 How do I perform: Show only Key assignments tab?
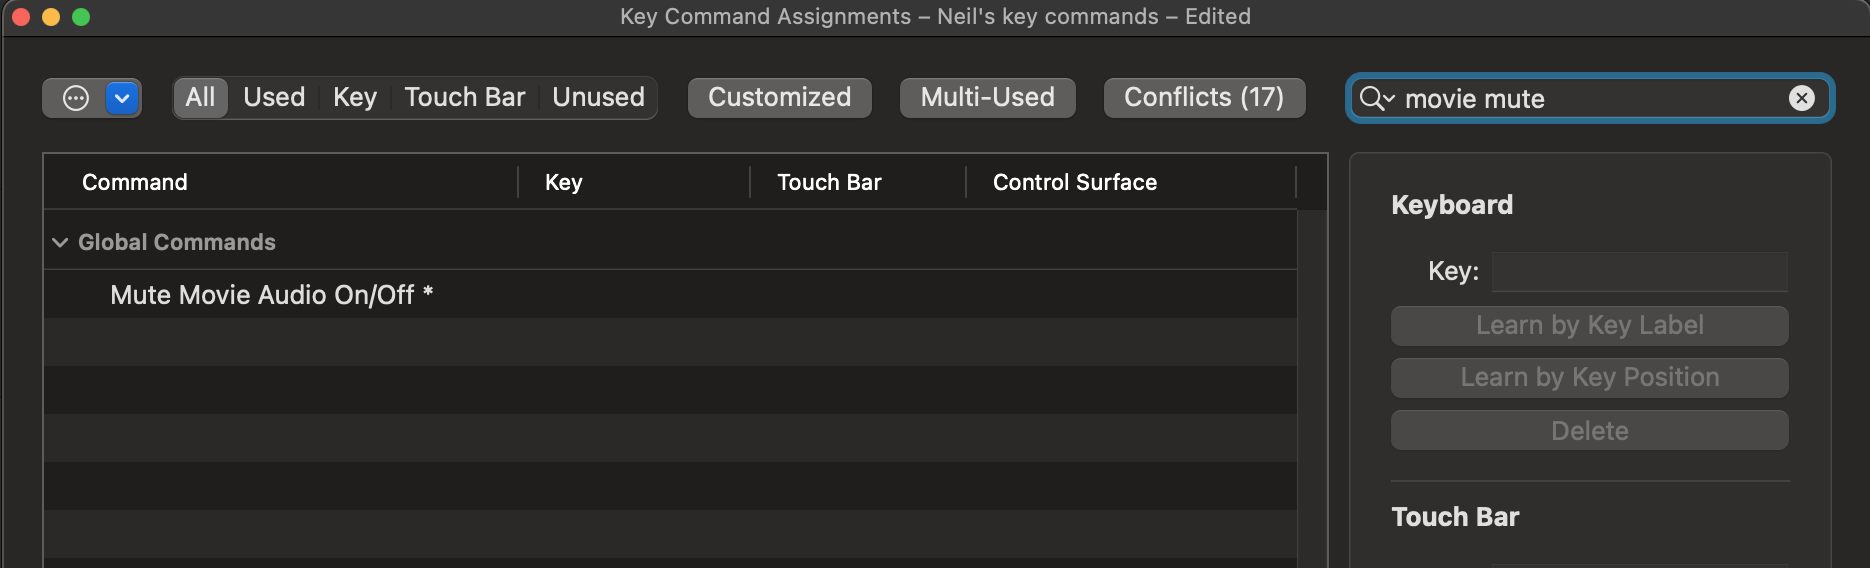(x=355, y=97)
